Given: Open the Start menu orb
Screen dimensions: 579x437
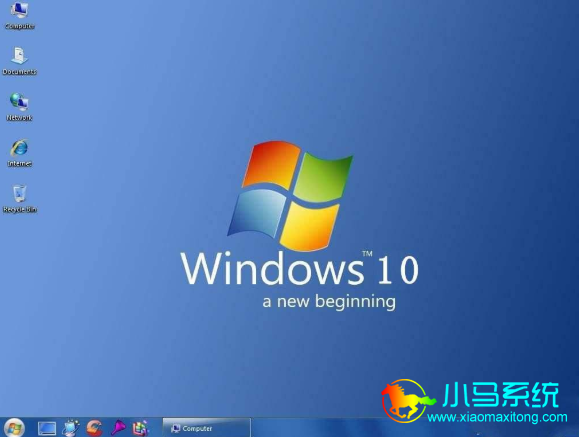Looking at the screenshot, I should tap(14, 428).
